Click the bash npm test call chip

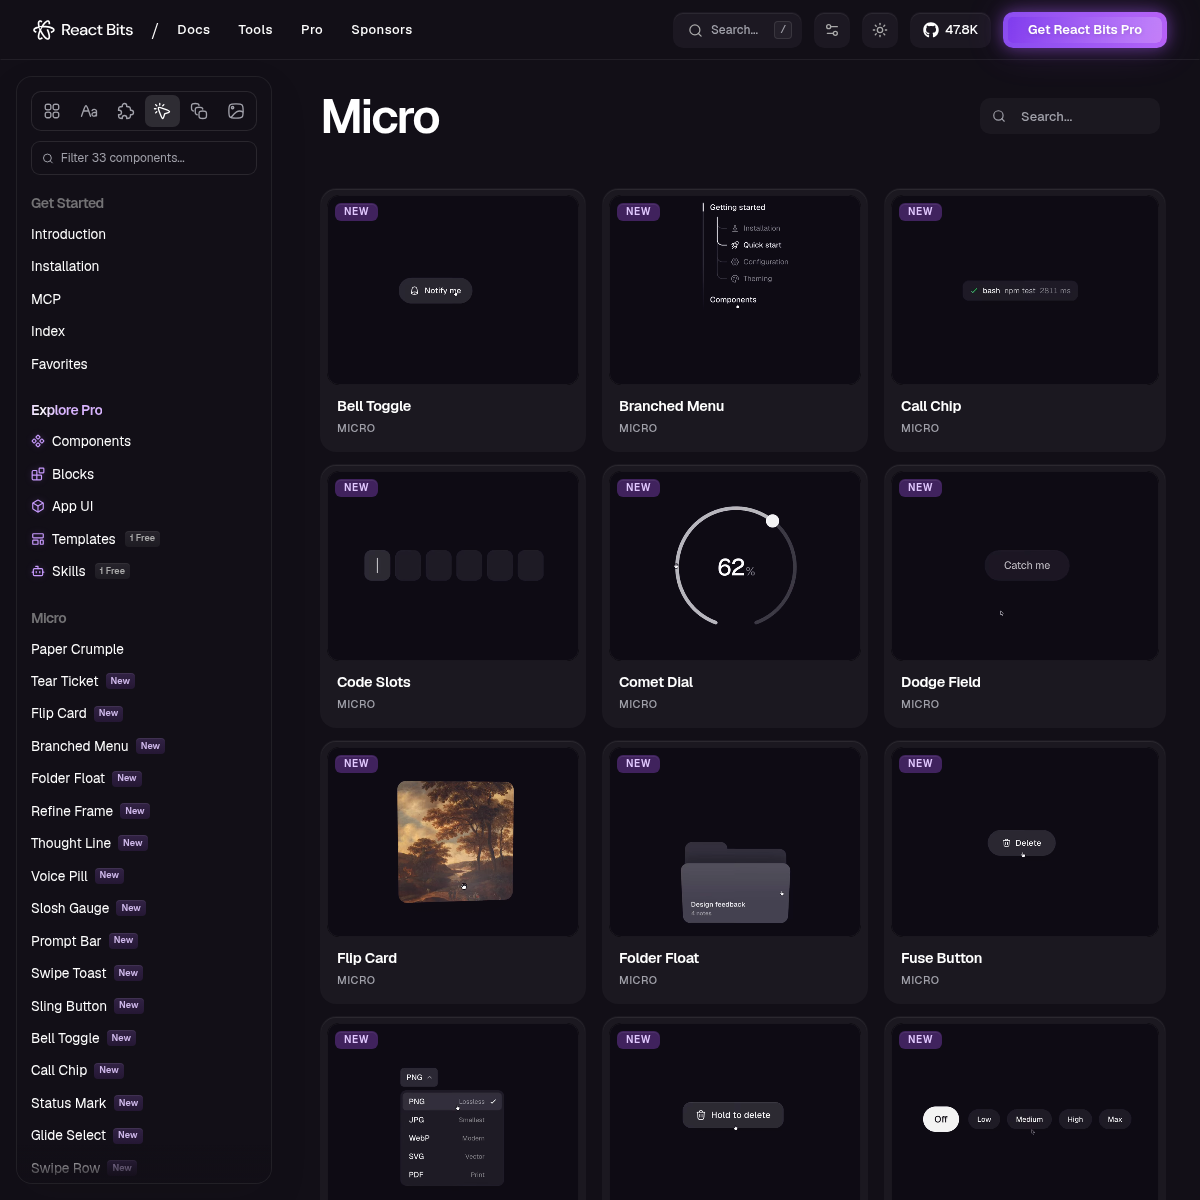tap(1020, 291)
